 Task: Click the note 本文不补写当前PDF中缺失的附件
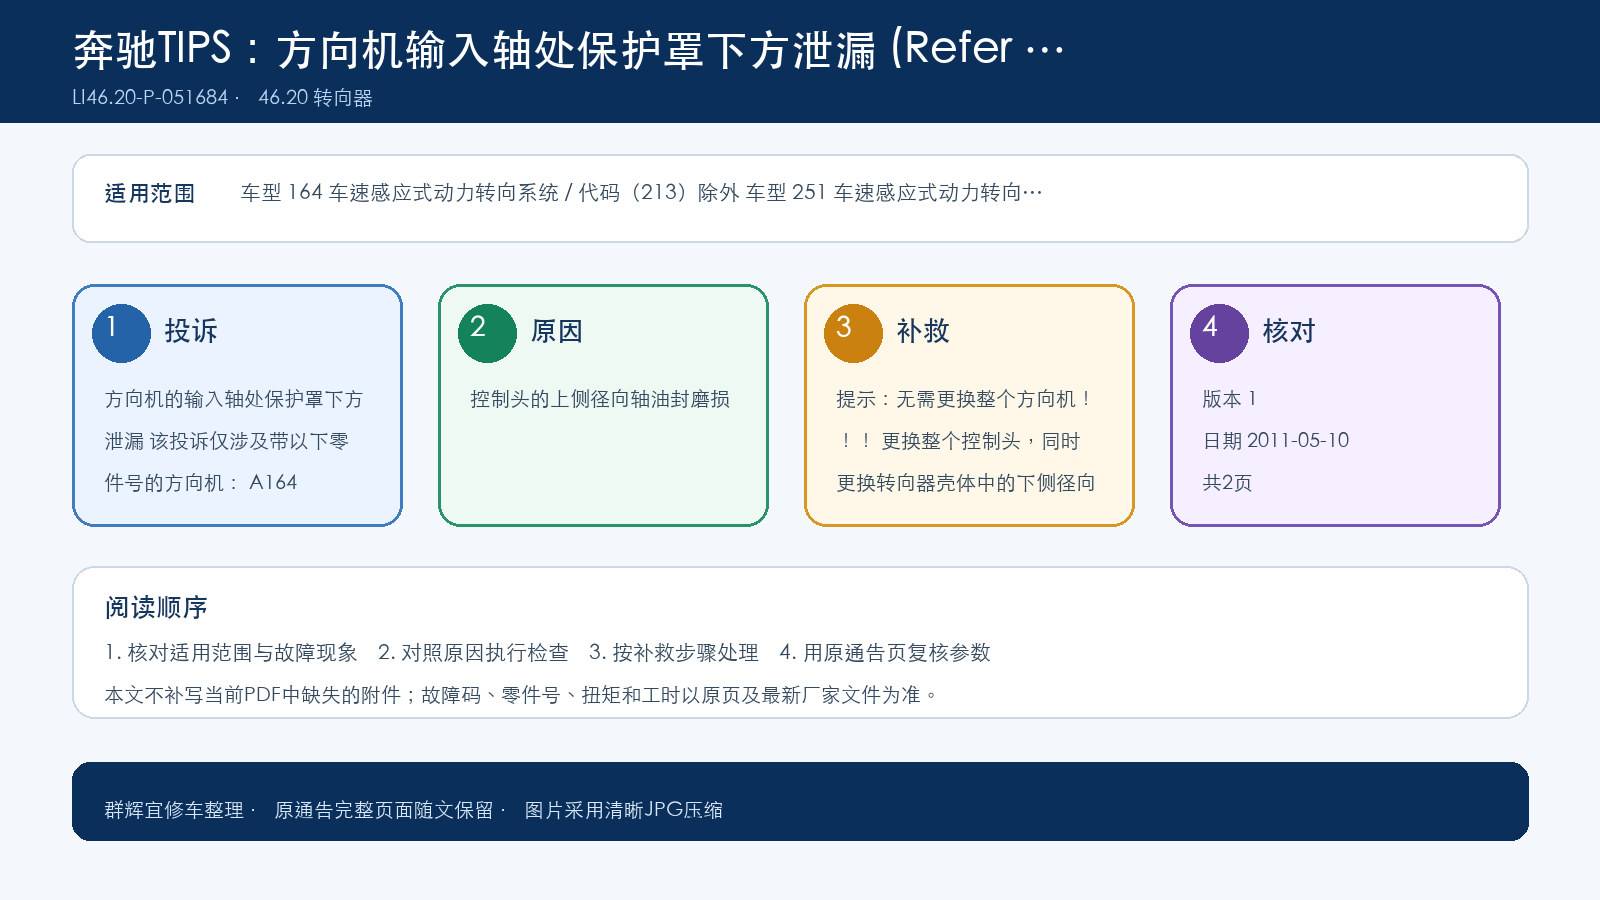pyautogui.click(x=253, y=695)
